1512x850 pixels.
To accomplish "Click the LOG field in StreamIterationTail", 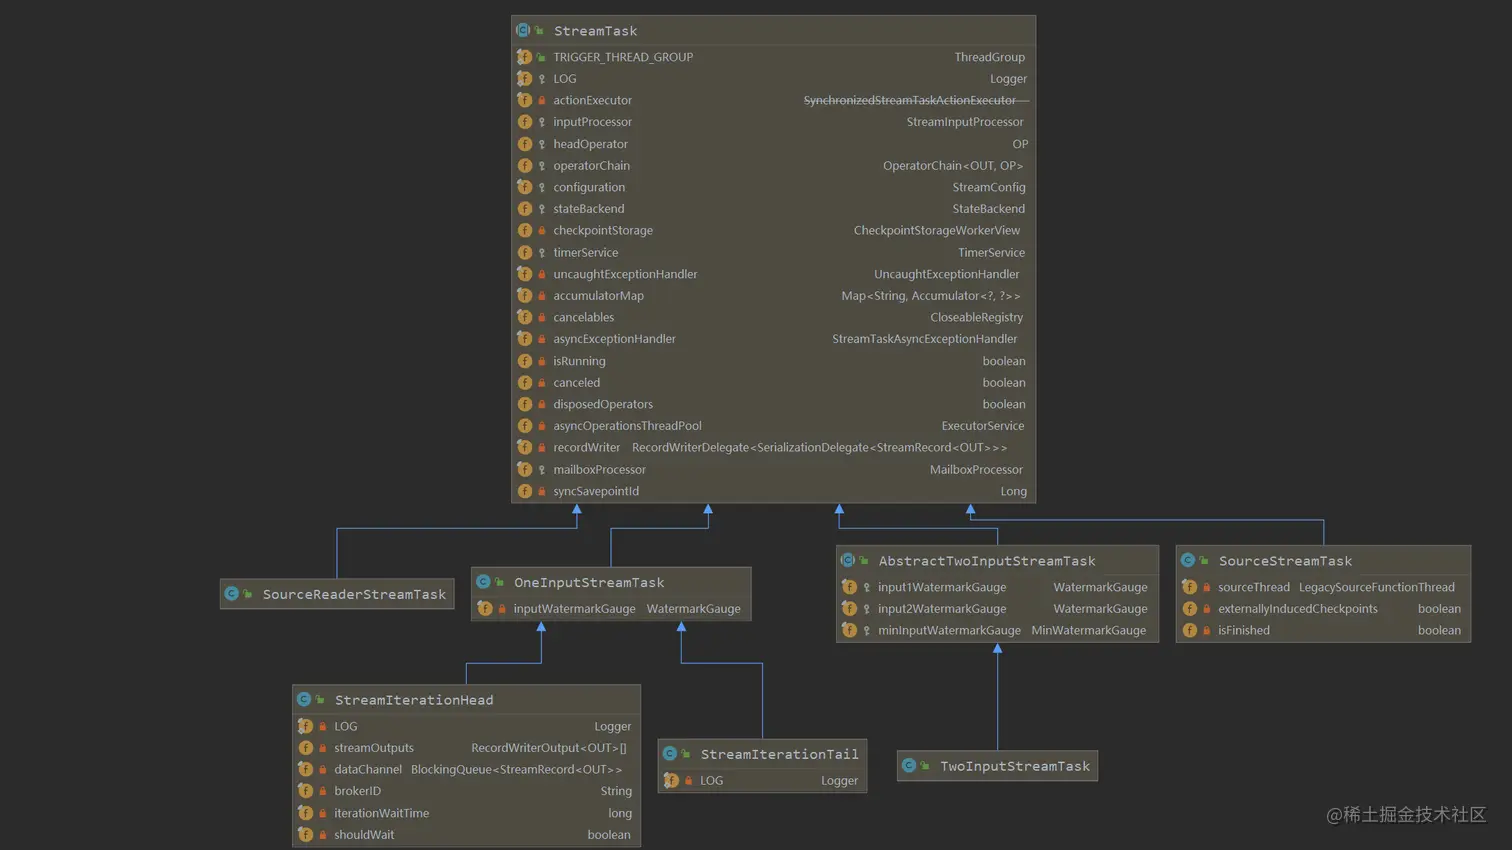I will [711, 780].
